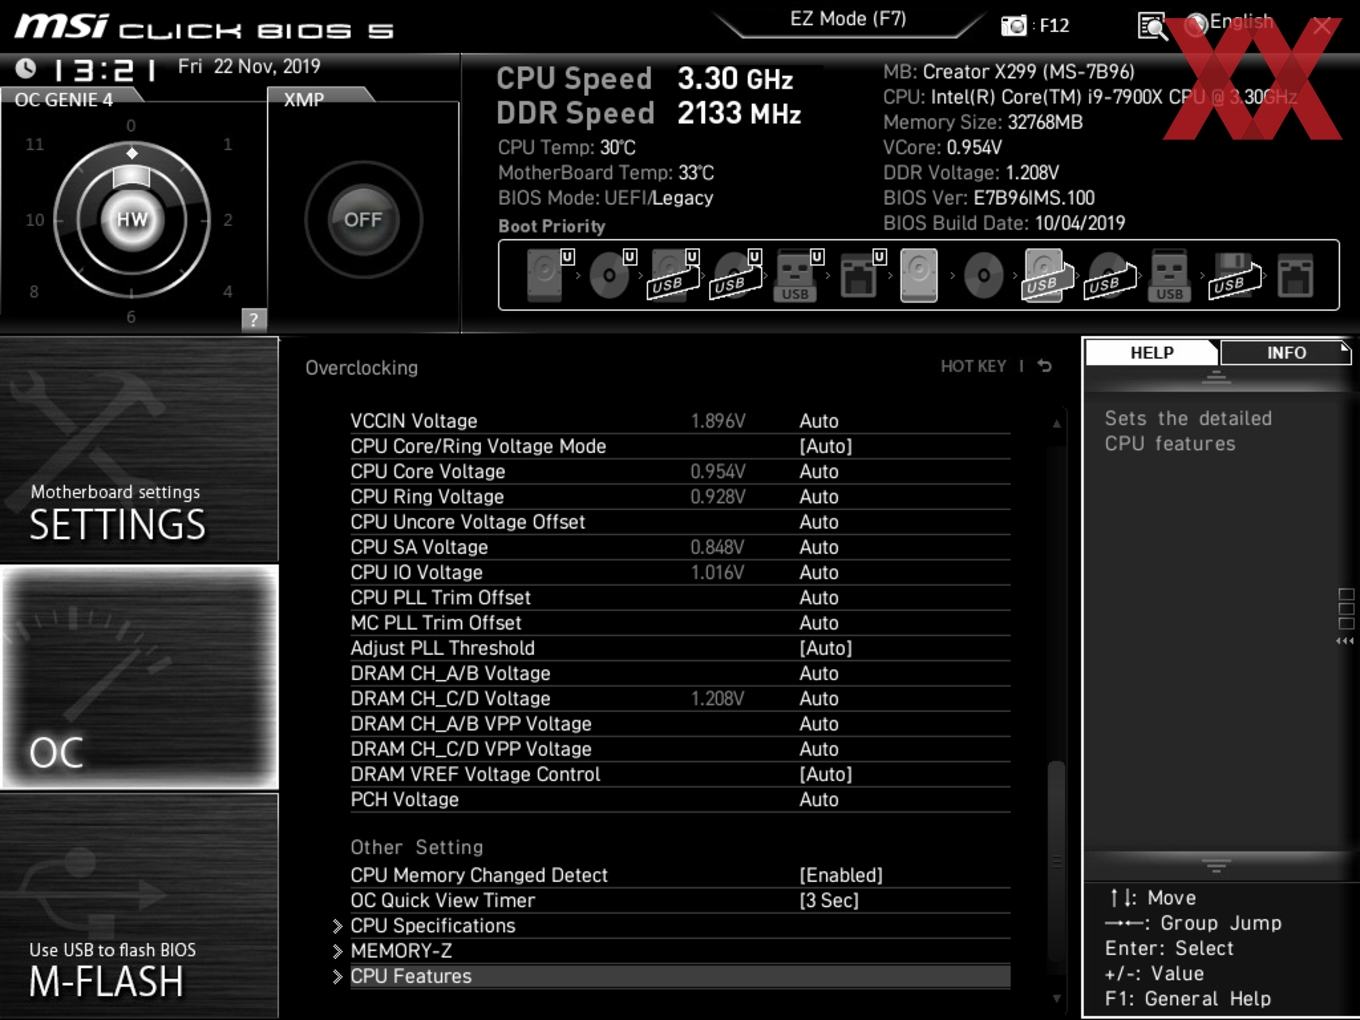
Task: Take a screenshot with the camera F12 icon
Action: pos(1014,26)
